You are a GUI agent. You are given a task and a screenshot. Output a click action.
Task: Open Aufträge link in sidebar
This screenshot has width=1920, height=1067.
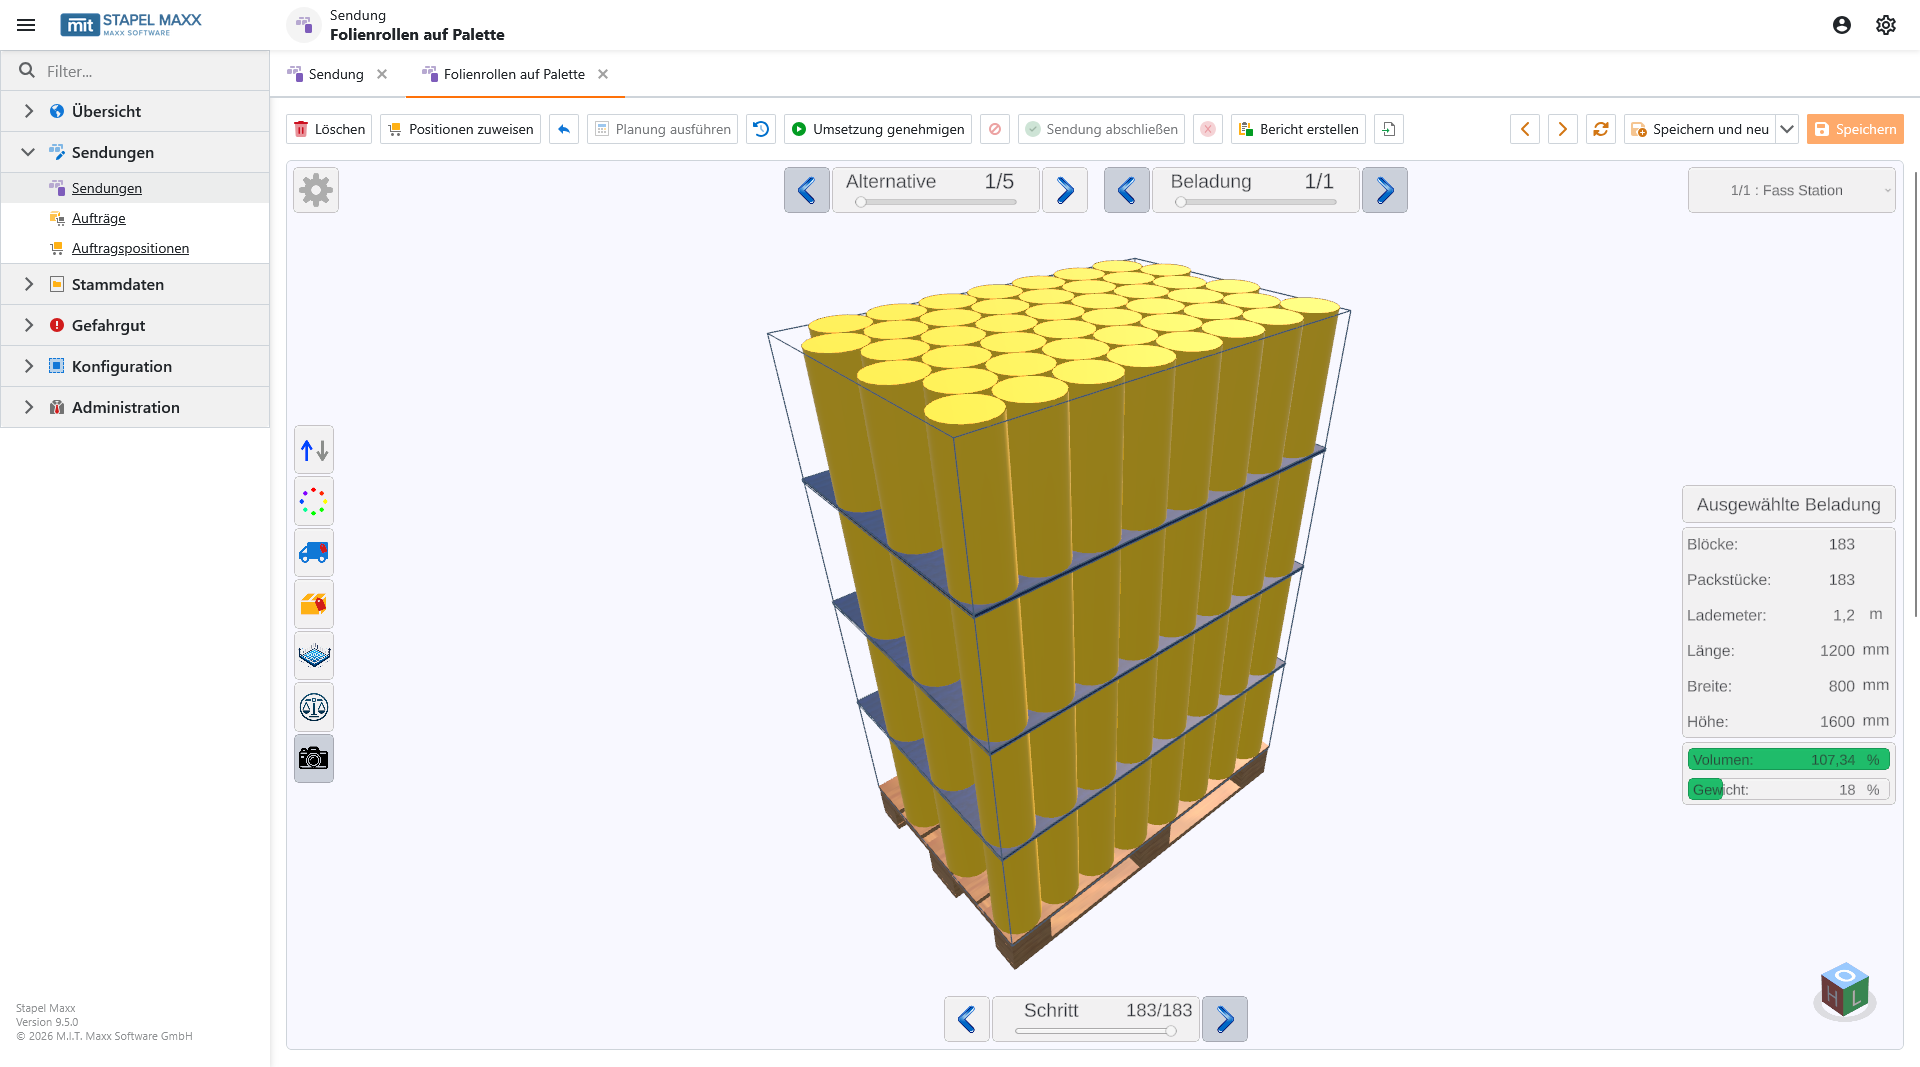(99, 218)
